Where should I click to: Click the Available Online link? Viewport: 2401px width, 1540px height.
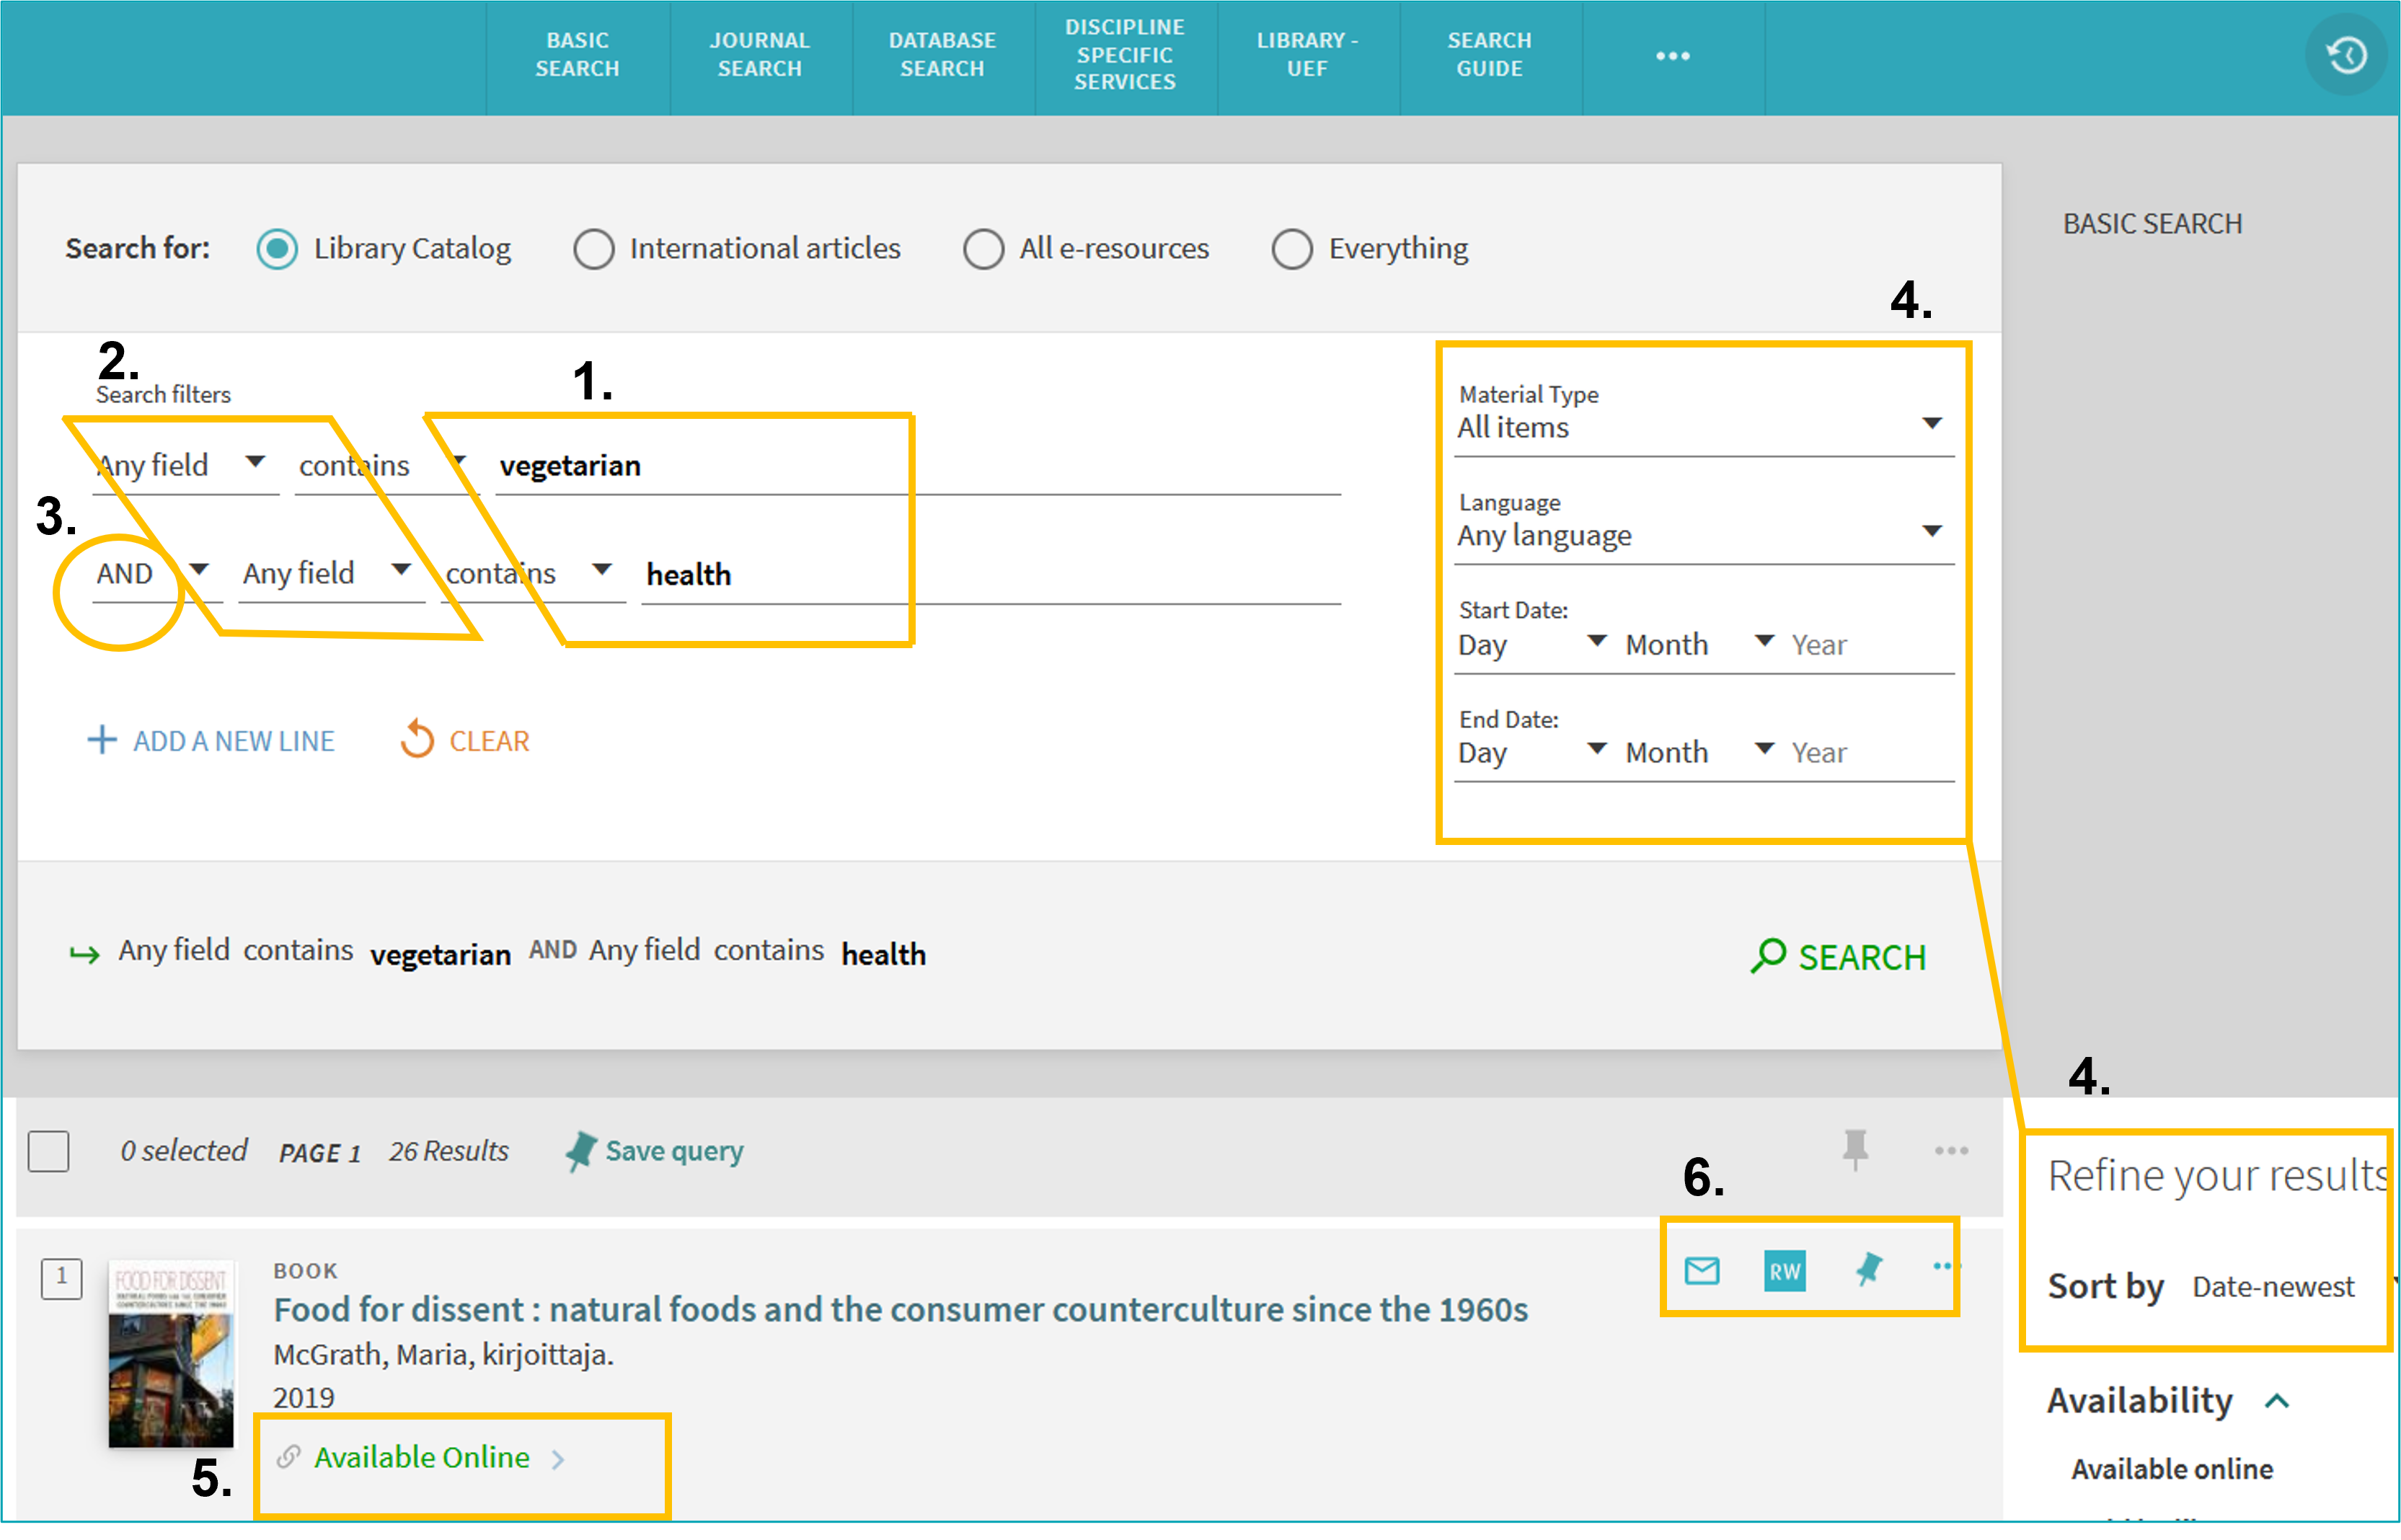click(x=422, y=1457)
